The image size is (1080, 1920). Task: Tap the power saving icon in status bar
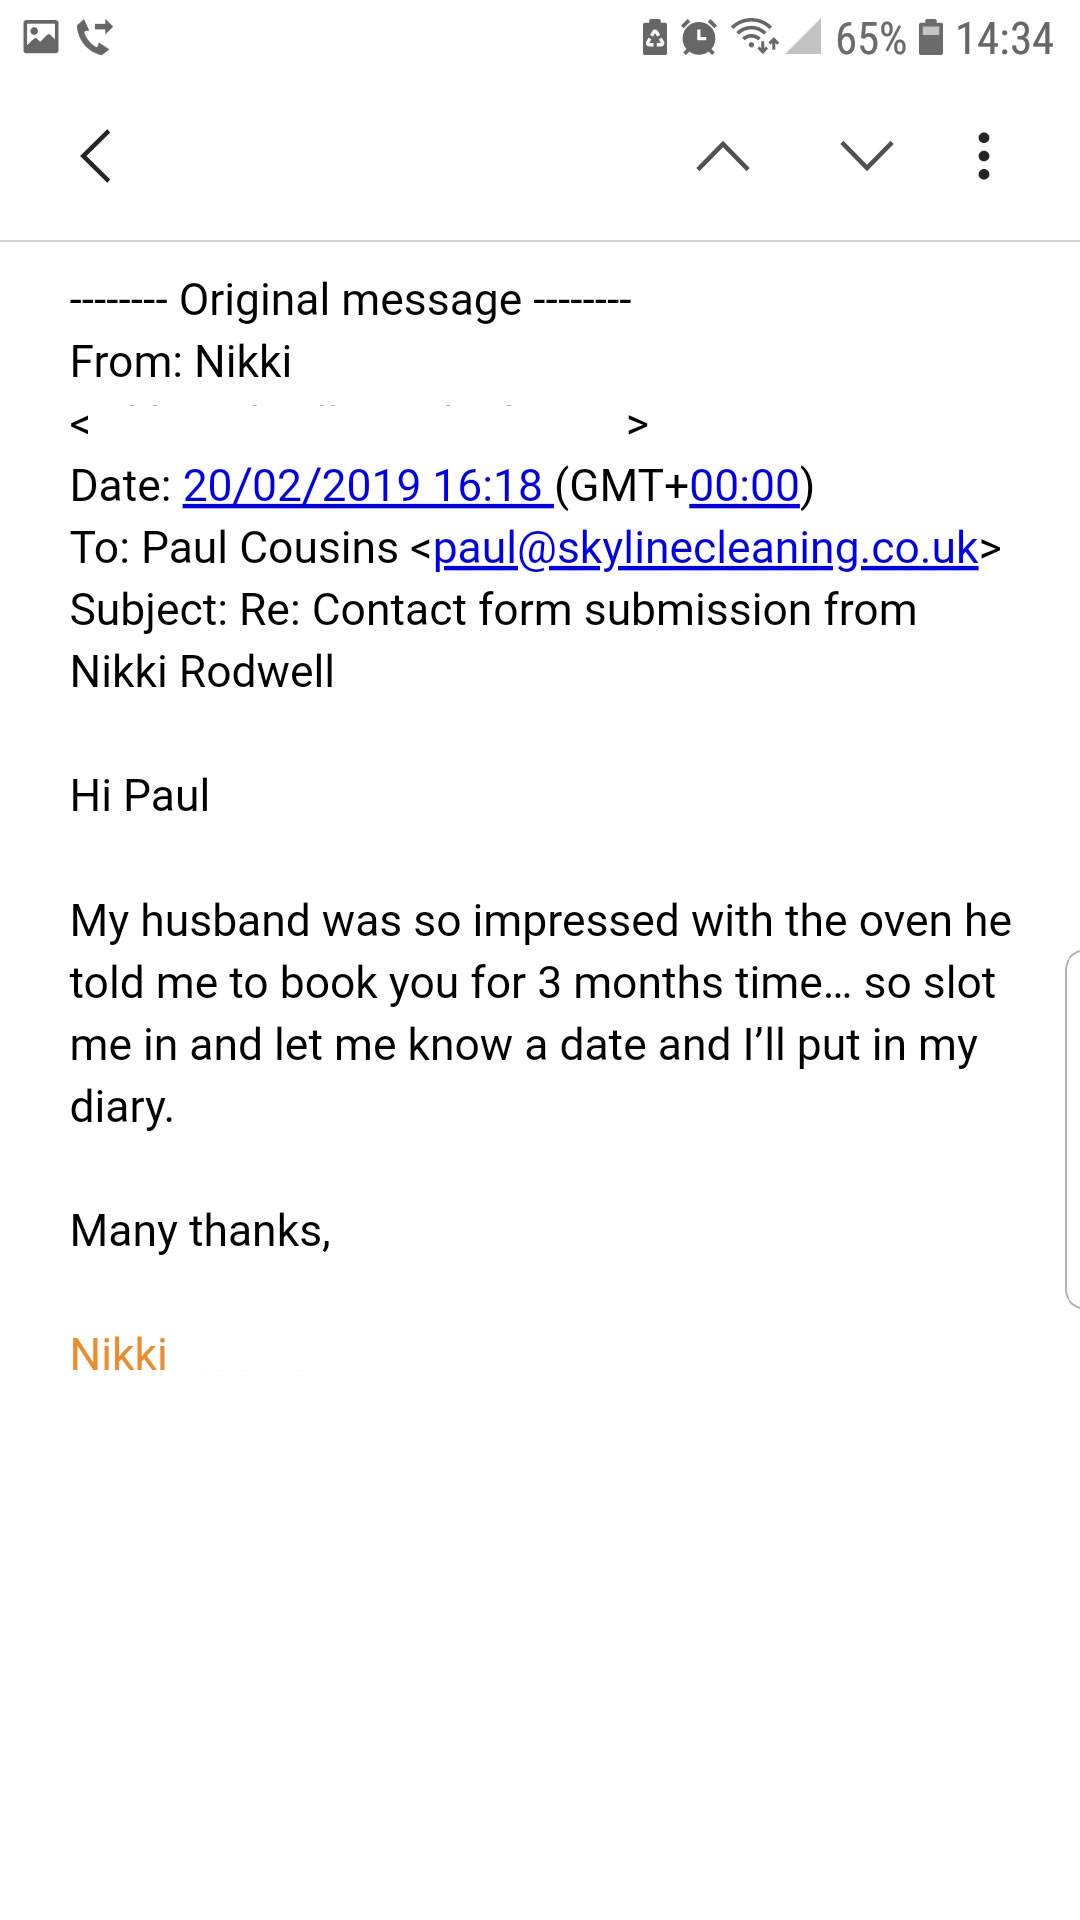tap(655, 38)
